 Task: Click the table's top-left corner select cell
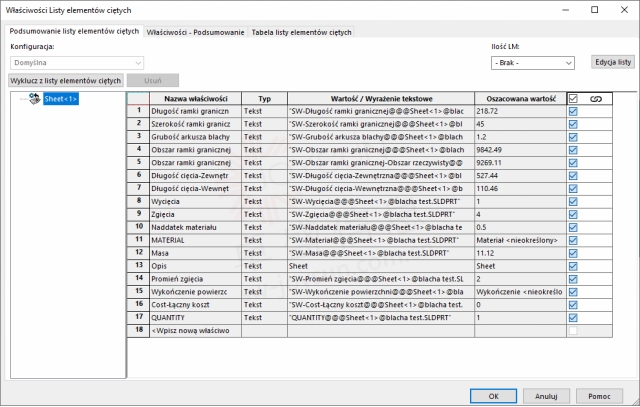pos(138,98)
